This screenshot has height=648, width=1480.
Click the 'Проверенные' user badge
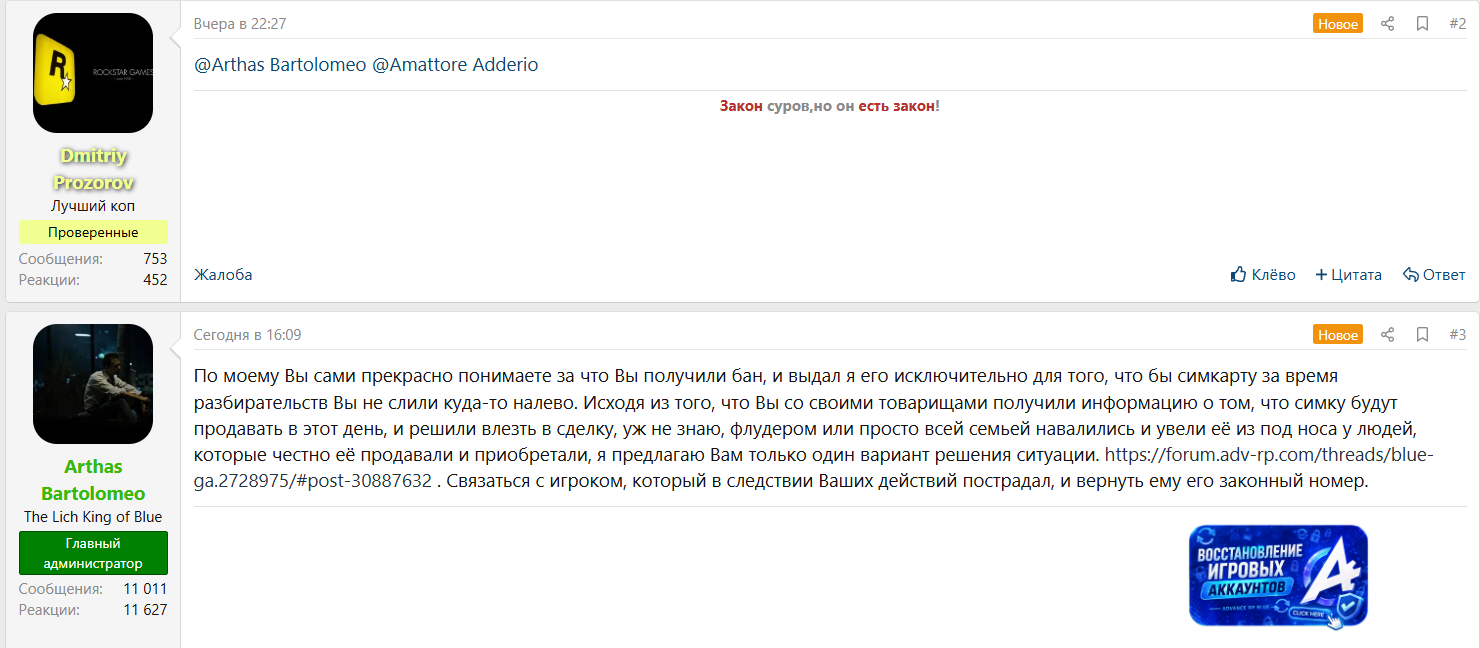click(93, 232)
